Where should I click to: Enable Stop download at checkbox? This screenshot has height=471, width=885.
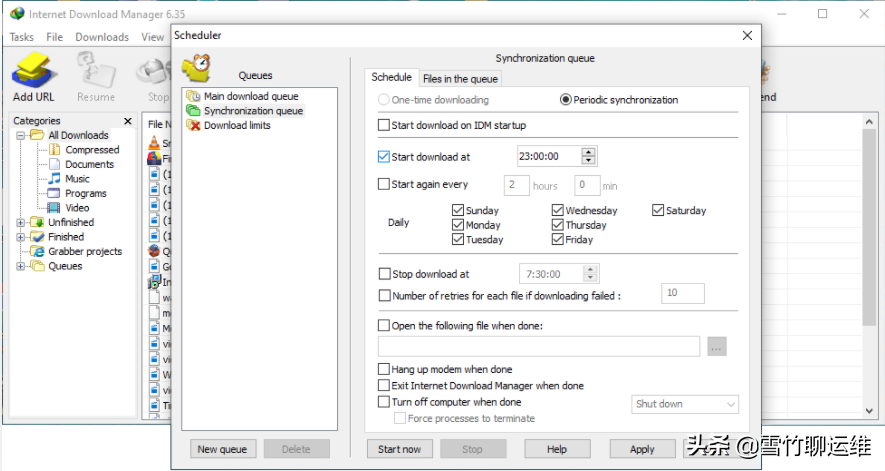384,274
